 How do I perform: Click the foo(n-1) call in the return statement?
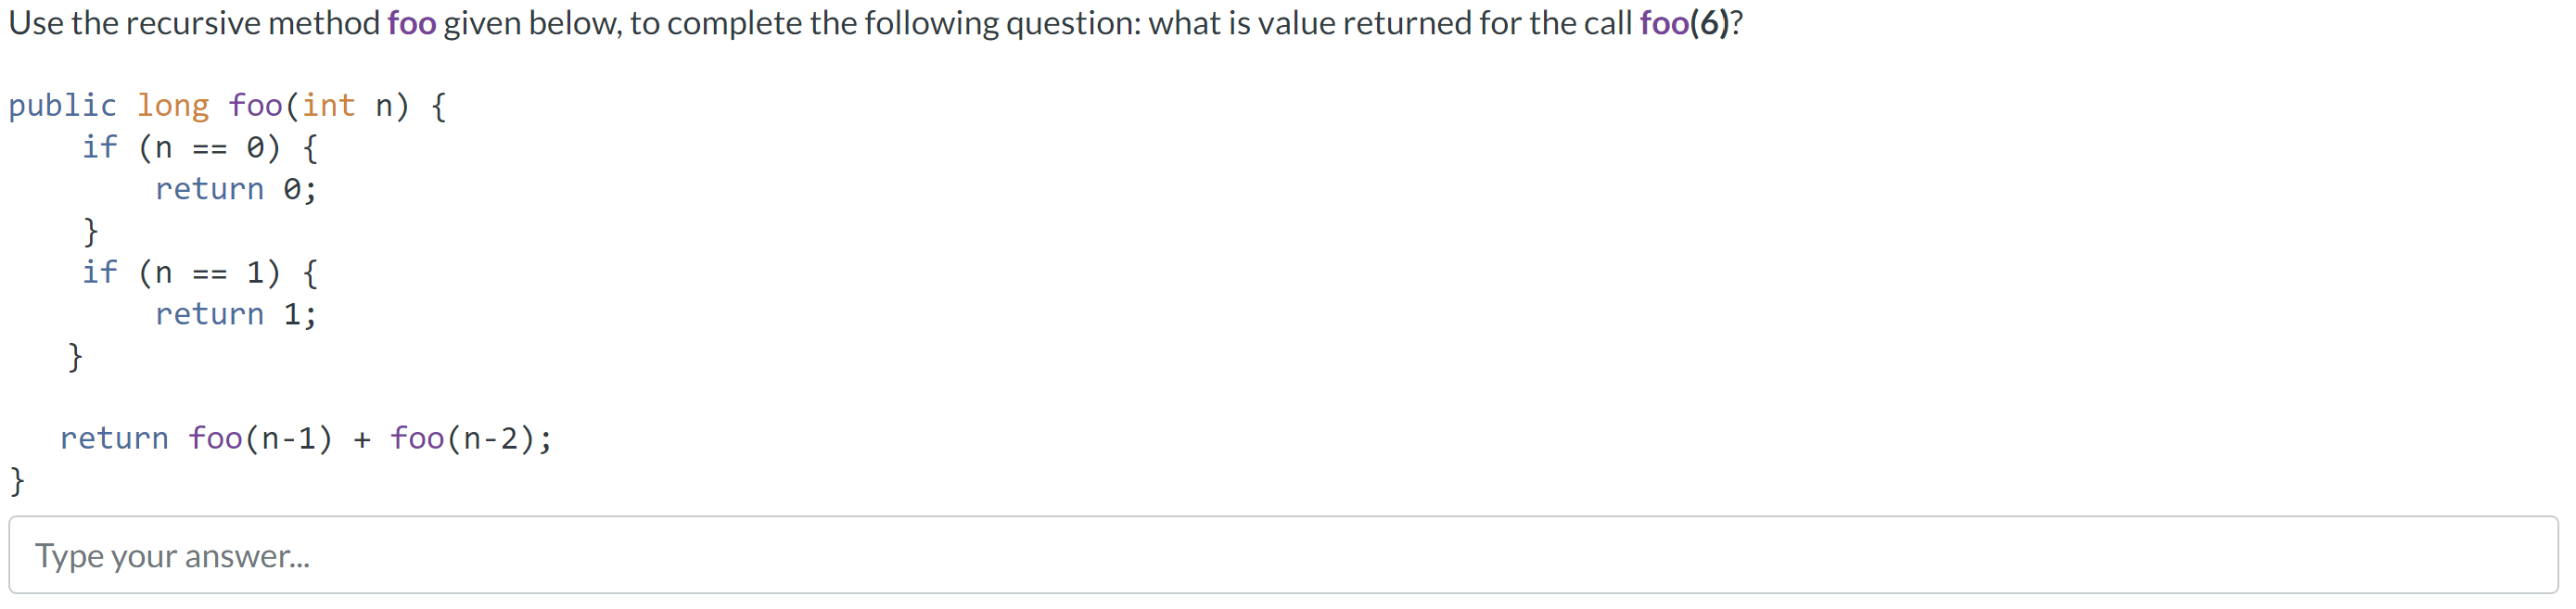pyautogui.click(x=262, y=437)
